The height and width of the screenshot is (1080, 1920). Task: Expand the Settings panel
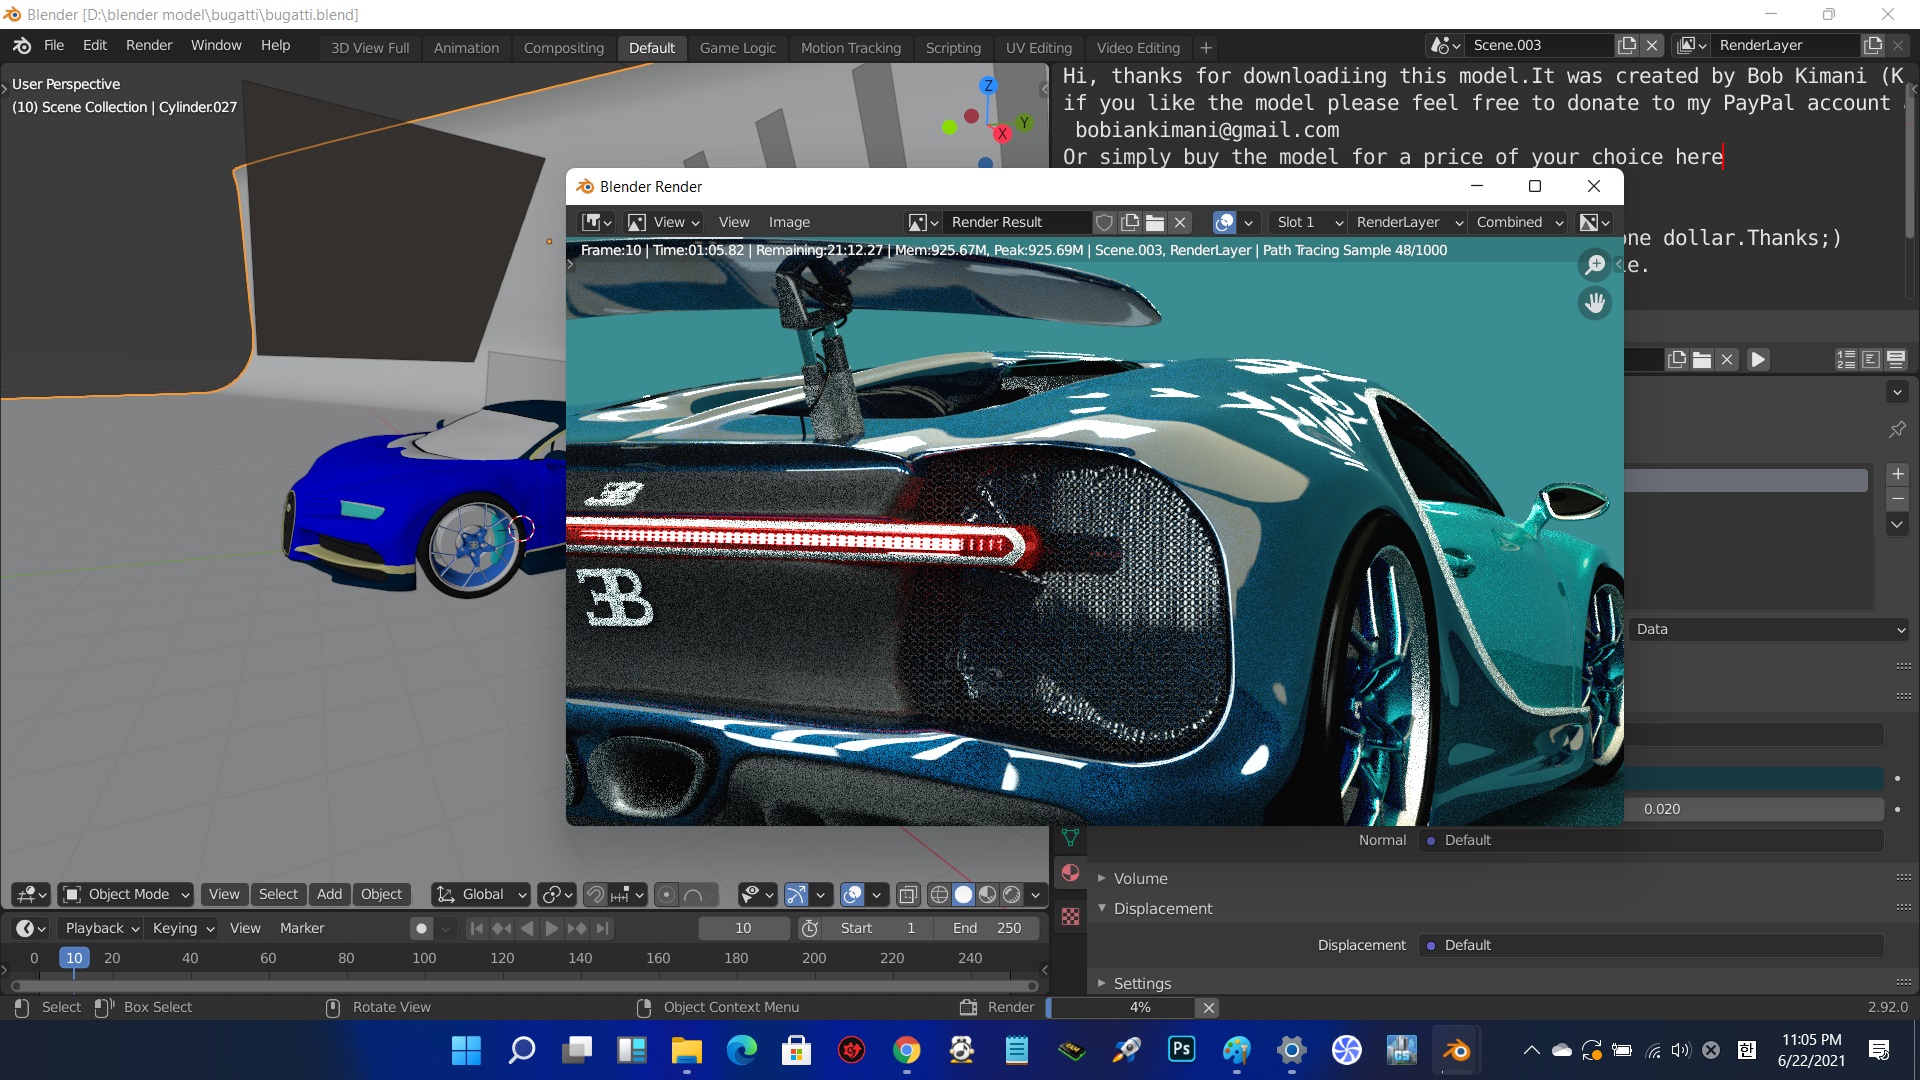1141,983
